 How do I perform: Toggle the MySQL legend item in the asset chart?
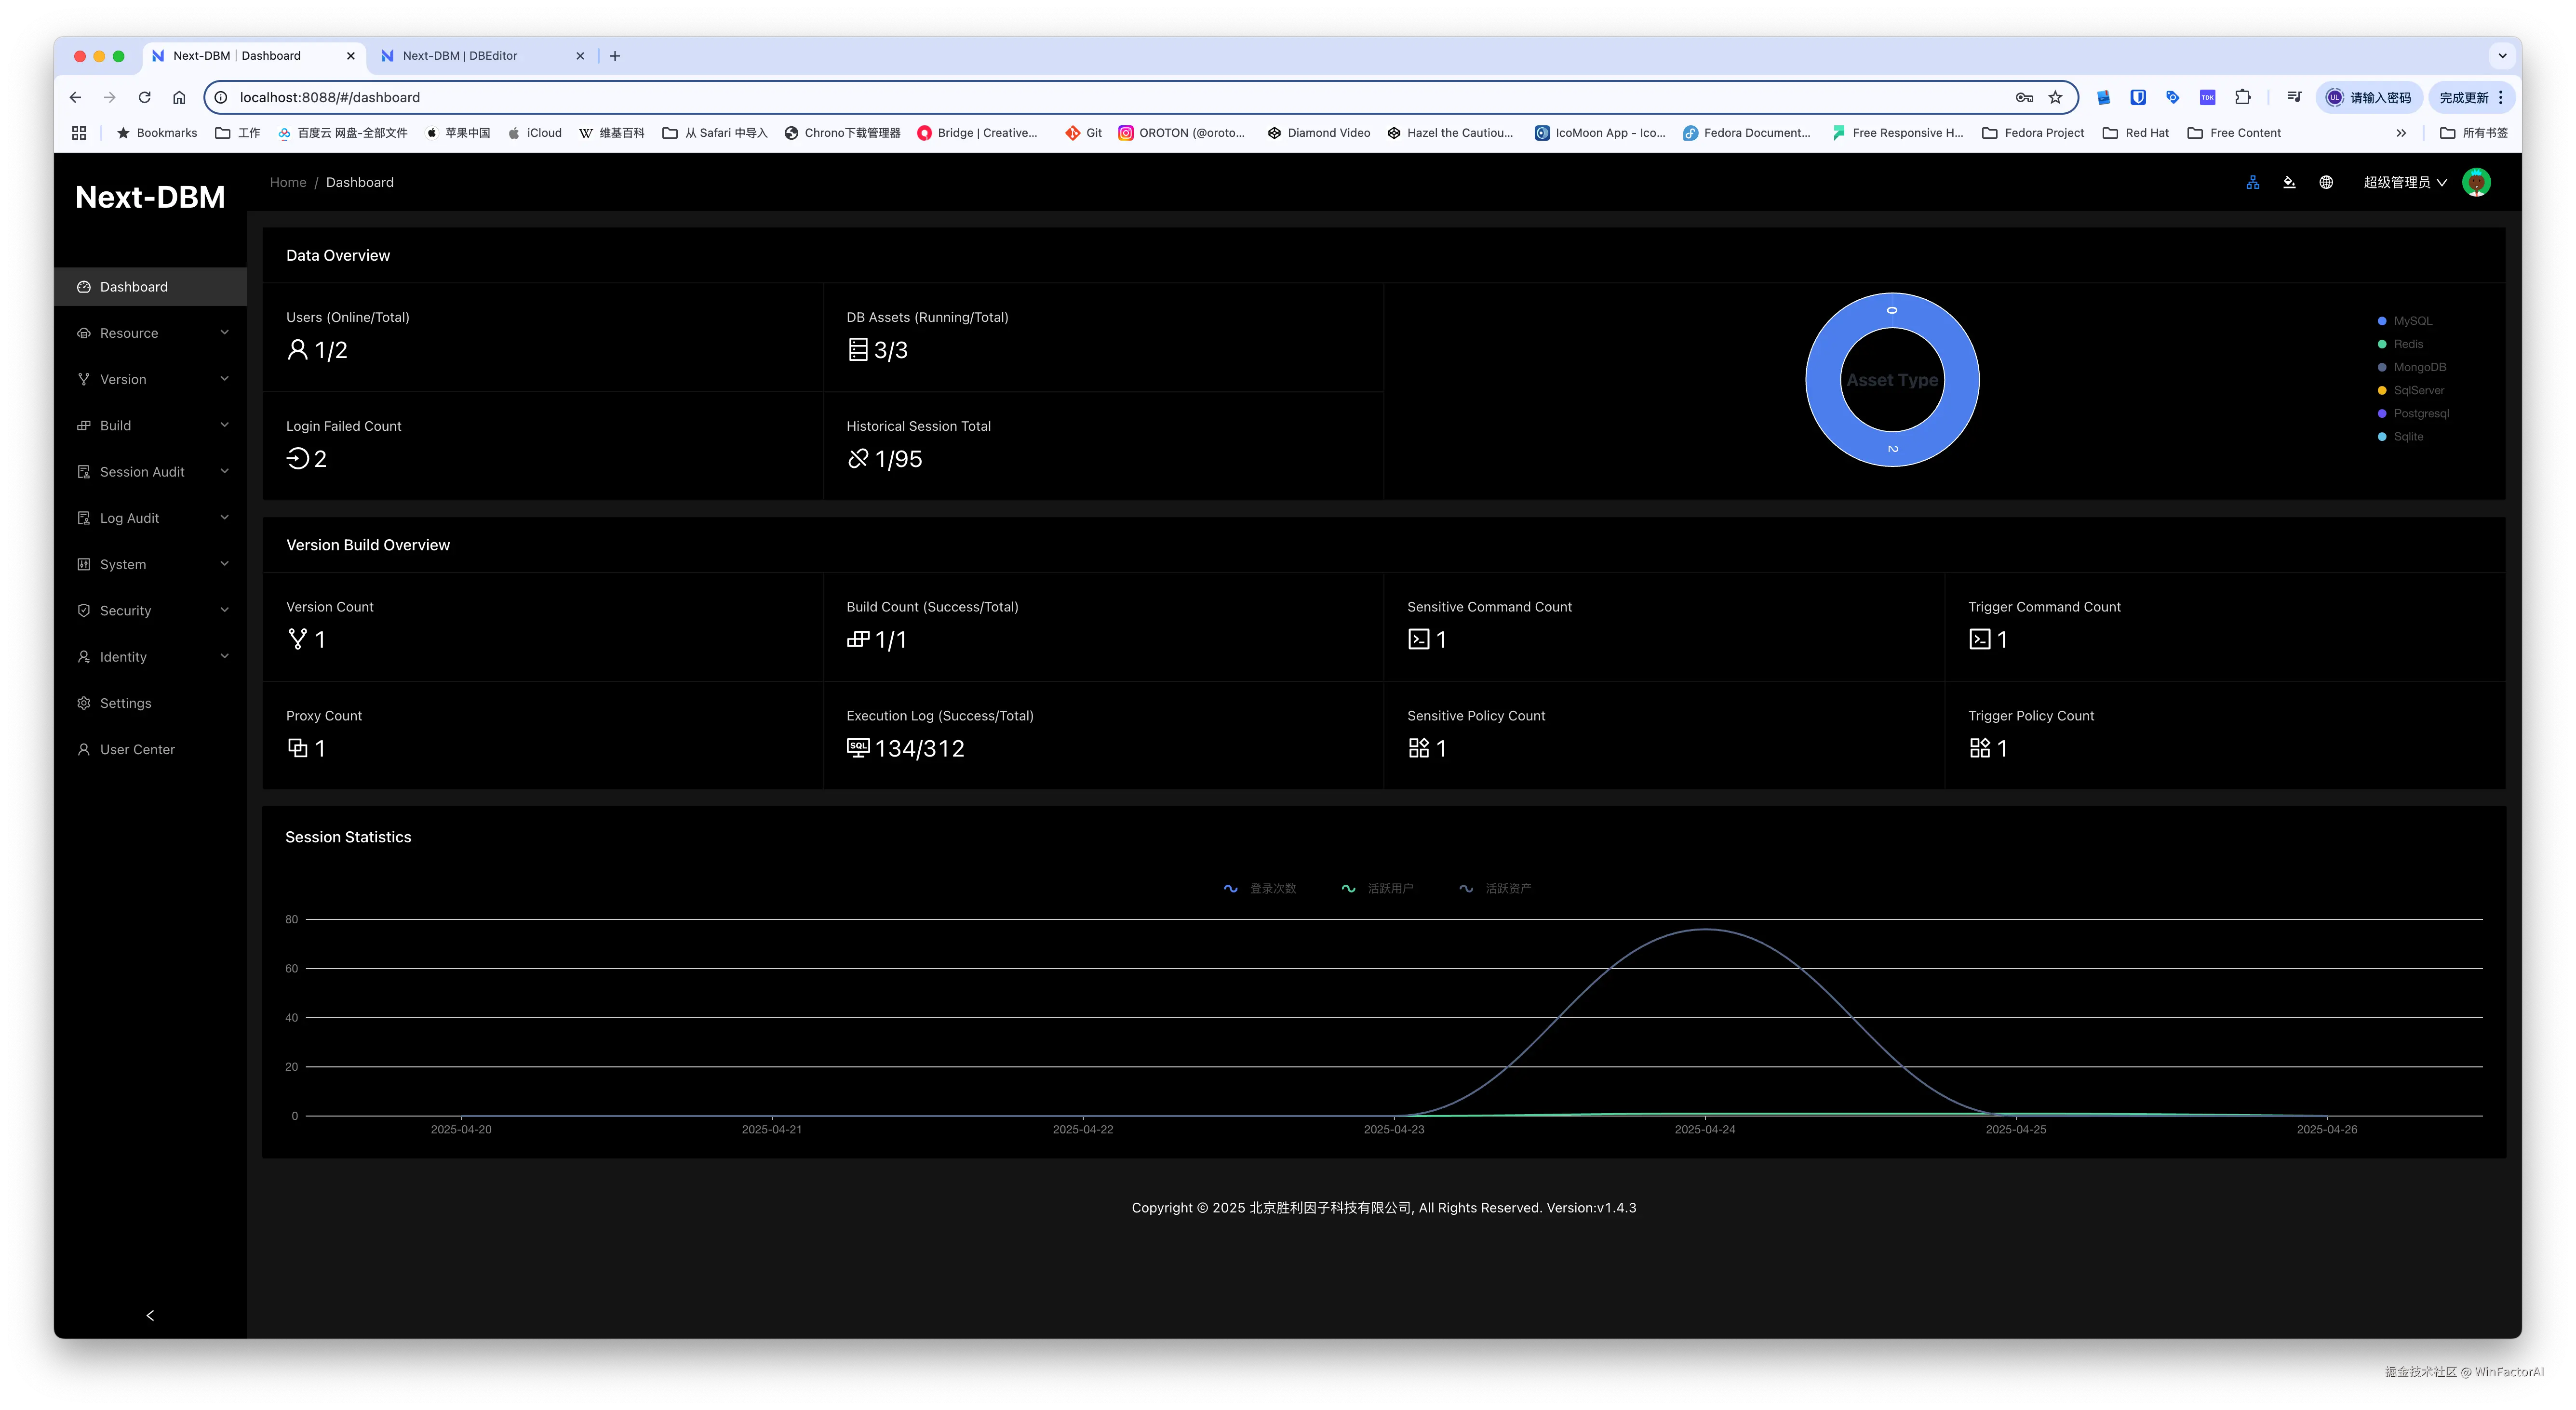point(2411,321)
